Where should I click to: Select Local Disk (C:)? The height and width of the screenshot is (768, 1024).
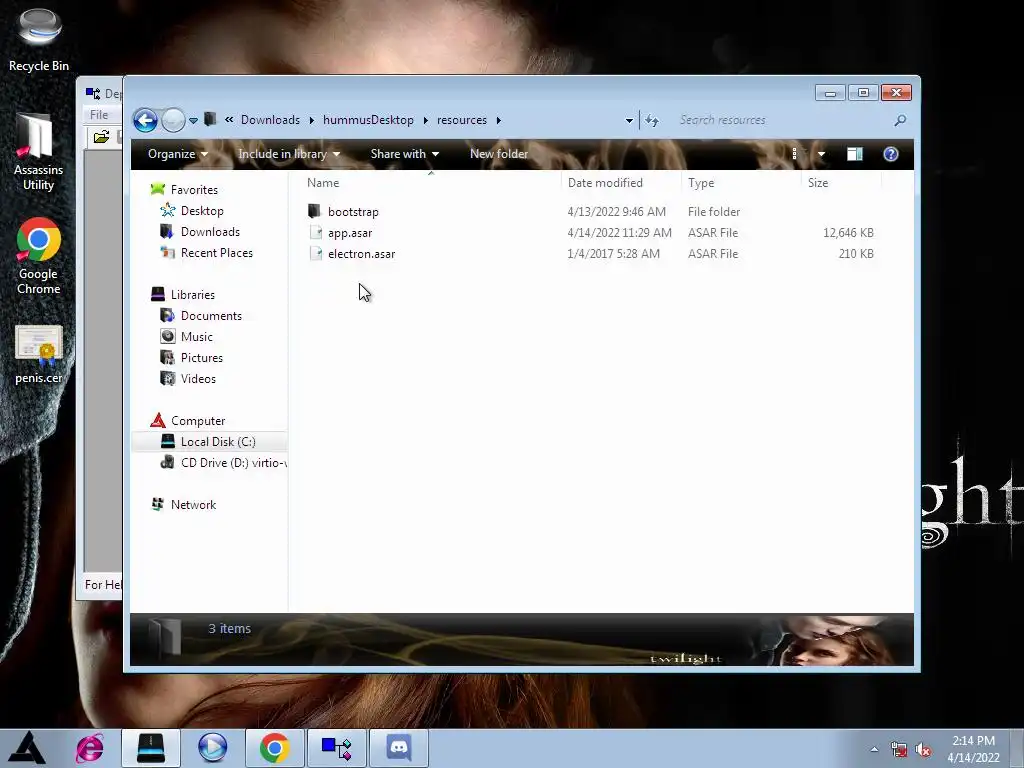click(218, 441)
